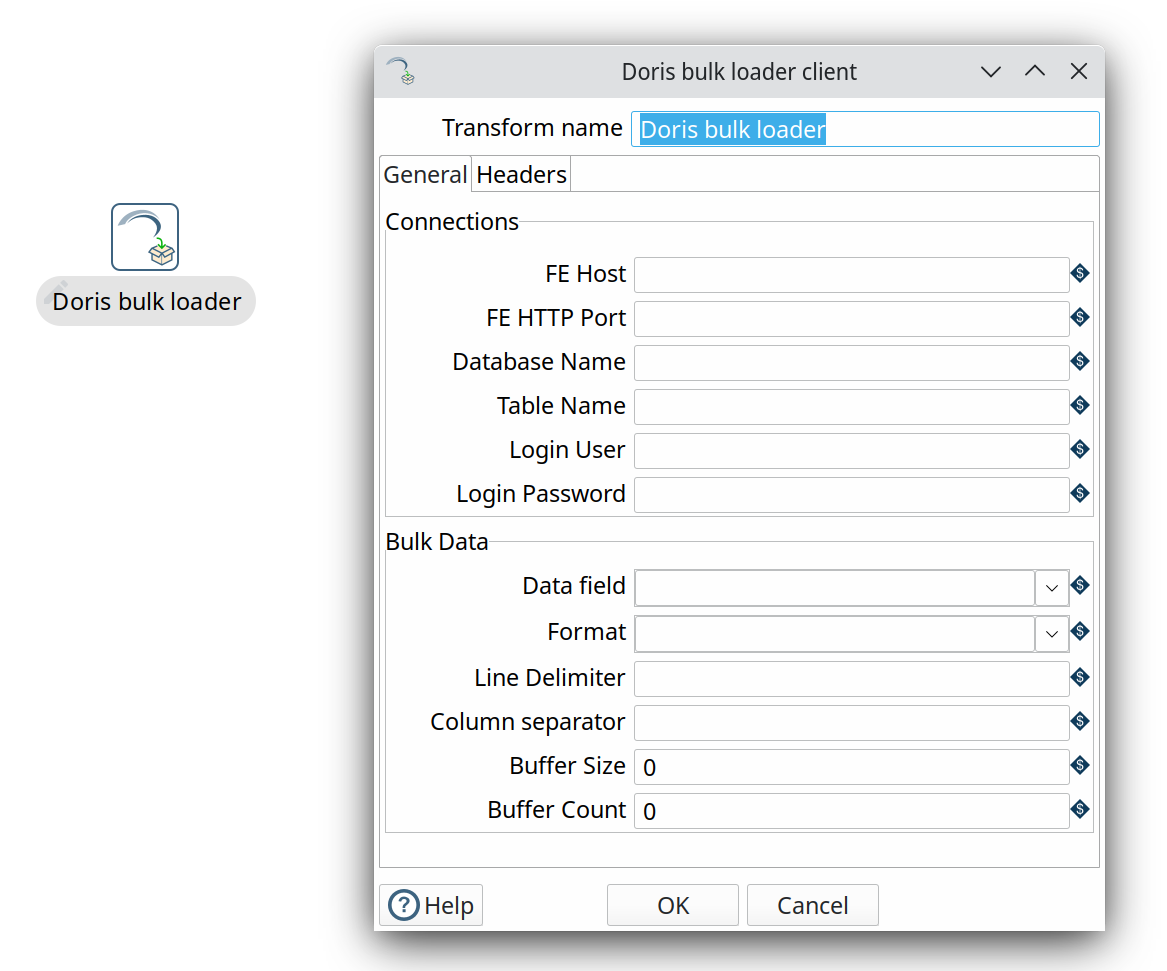Click the variable icon beside Line Delimiter
1167x971 pixels.
click(x=1080, y=677)
